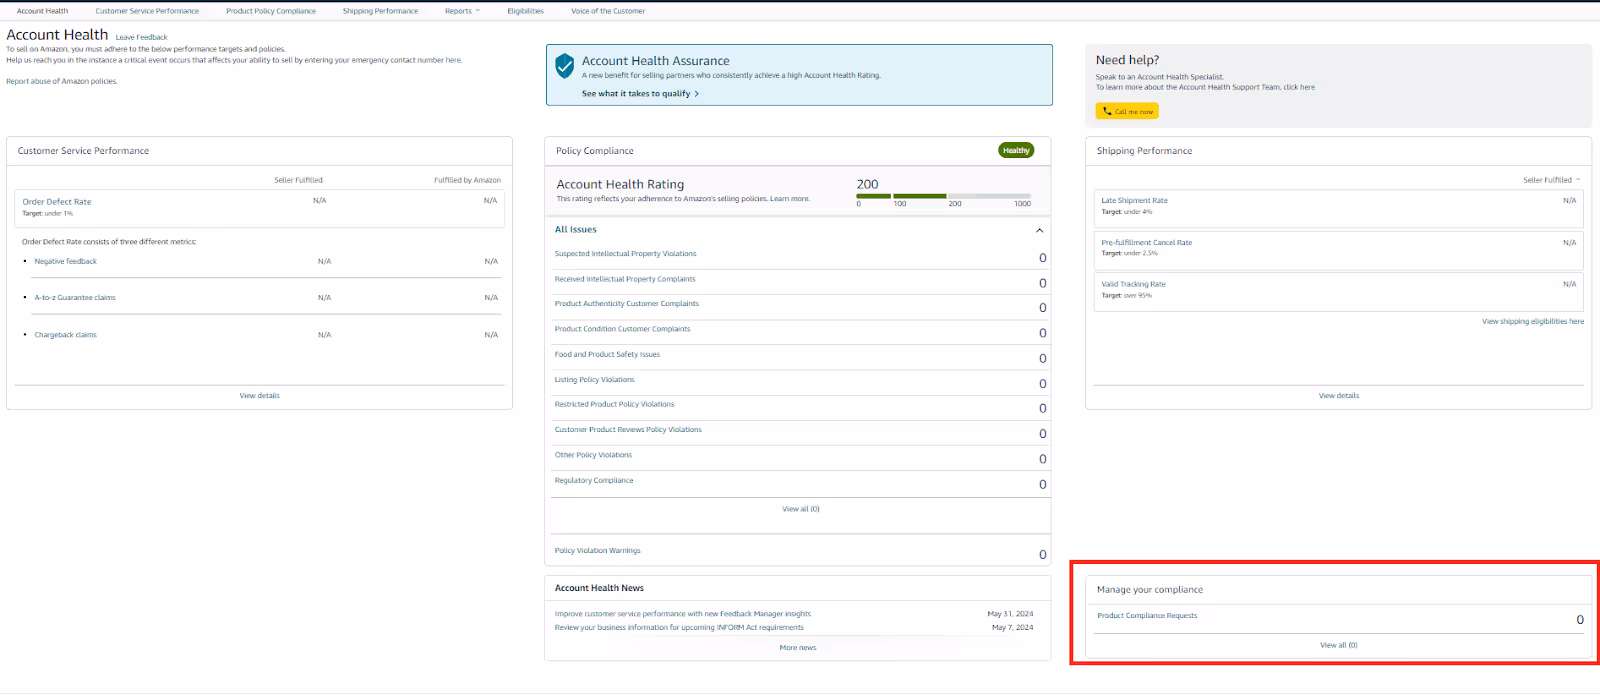Open A-to-z Guarantee claims link
Image resolution: width=1600 pixels, height=695 pixels.
tap(75, 298)
